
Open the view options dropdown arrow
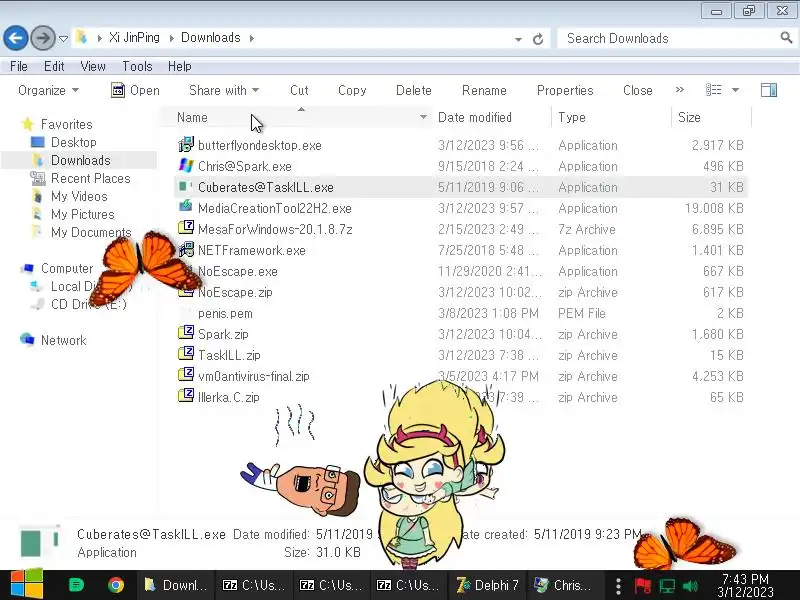[x=735, y=90]
